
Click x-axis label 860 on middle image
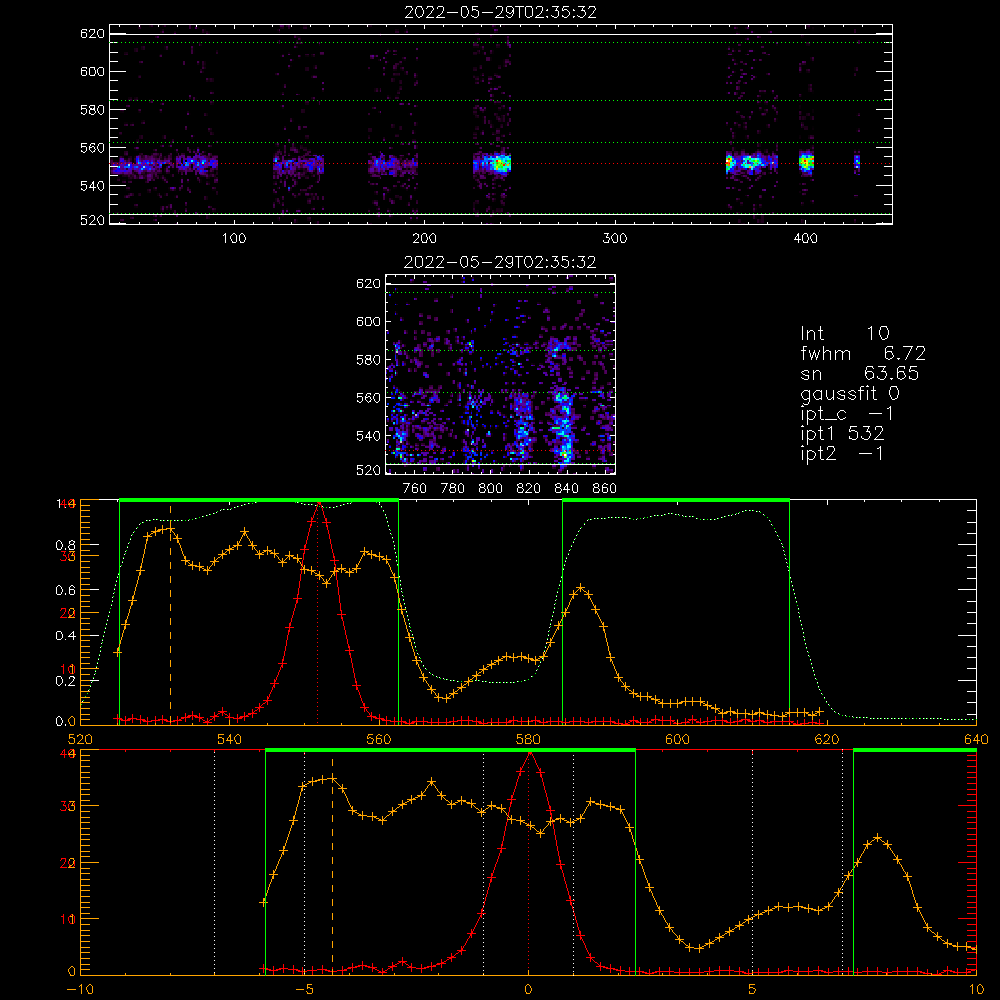604,489
